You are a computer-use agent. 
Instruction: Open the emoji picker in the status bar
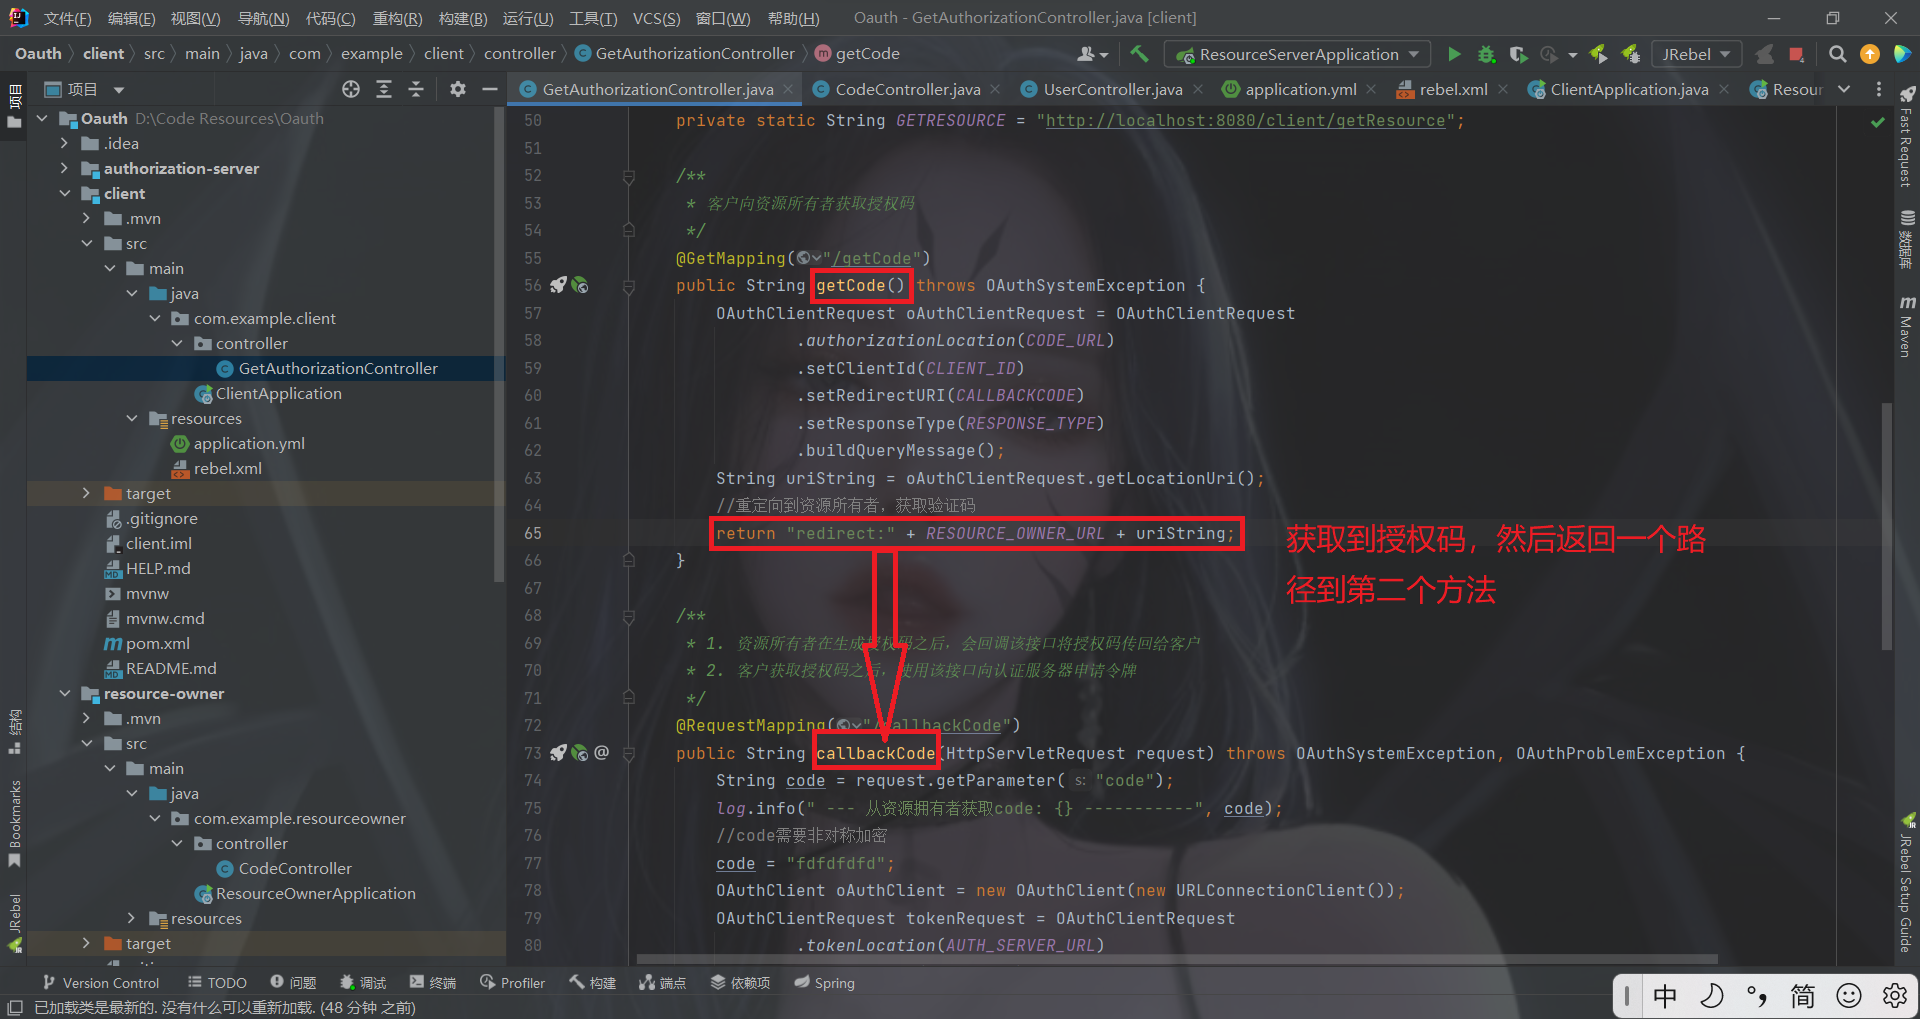[x=1849, y=996]
